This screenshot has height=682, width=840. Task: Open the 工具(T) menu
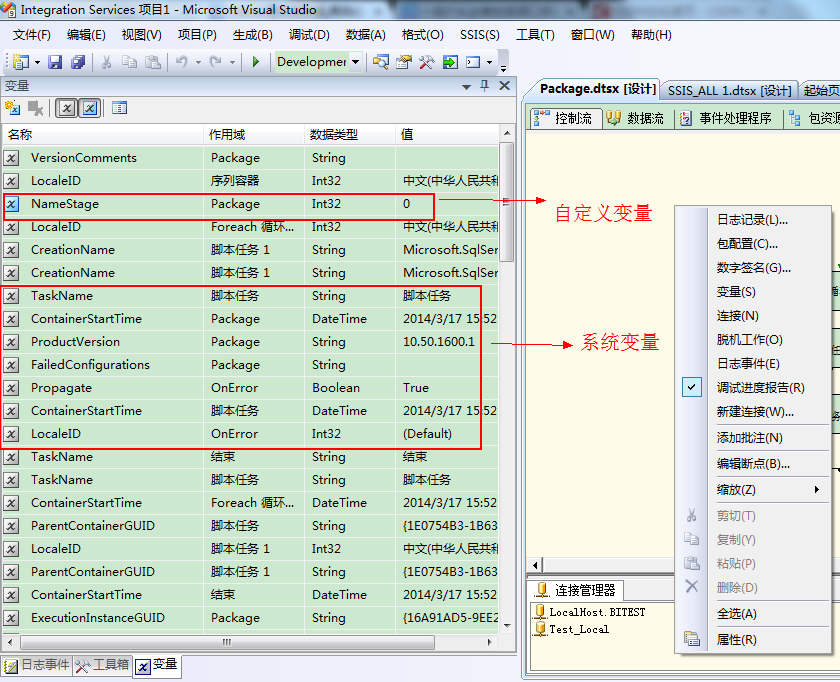[x=535, y=35]
